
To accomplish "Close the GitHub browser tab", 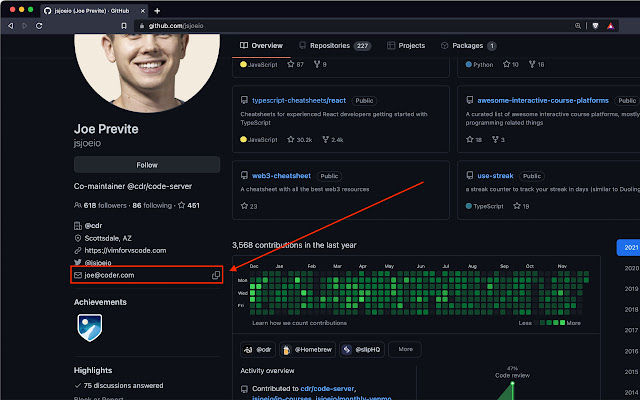I will (142, 11).
